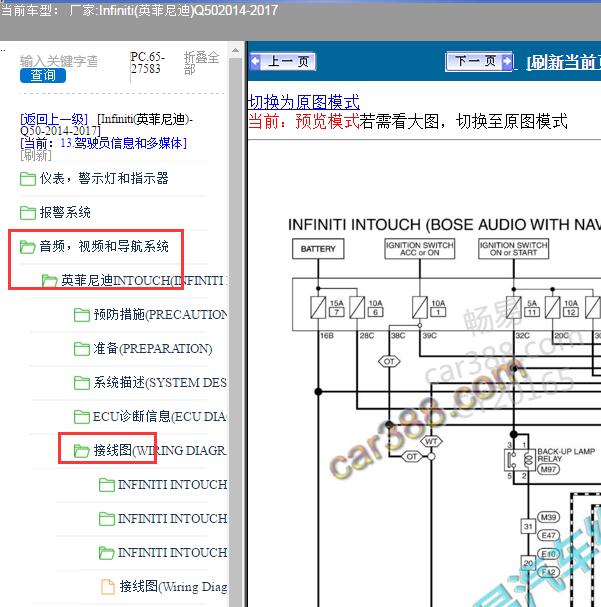
Task: Click folder icon of 系统描述(SYSTEM DES
Action: click(82, 383)
